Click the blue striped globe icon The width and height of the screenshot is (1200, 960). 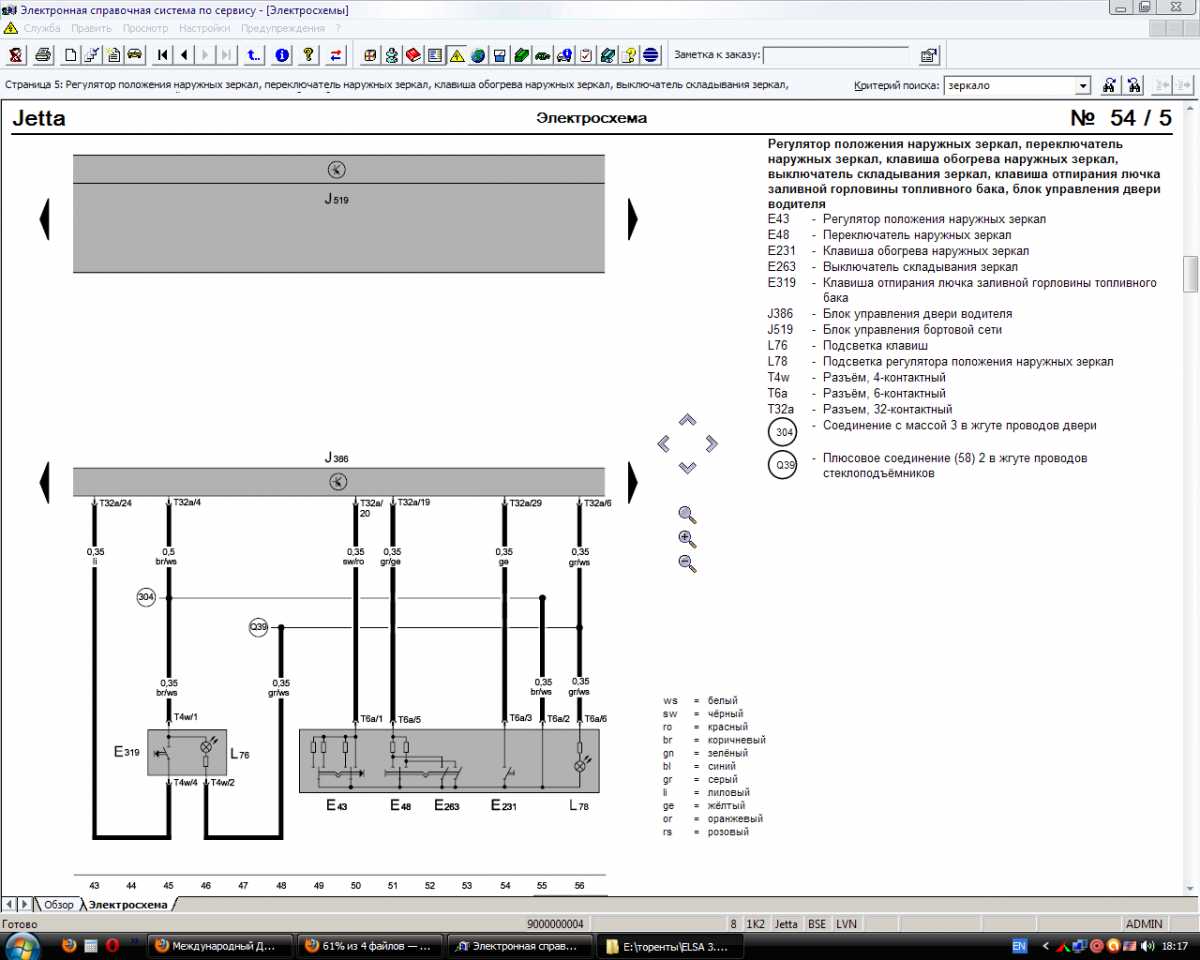[x=651, y=55]
